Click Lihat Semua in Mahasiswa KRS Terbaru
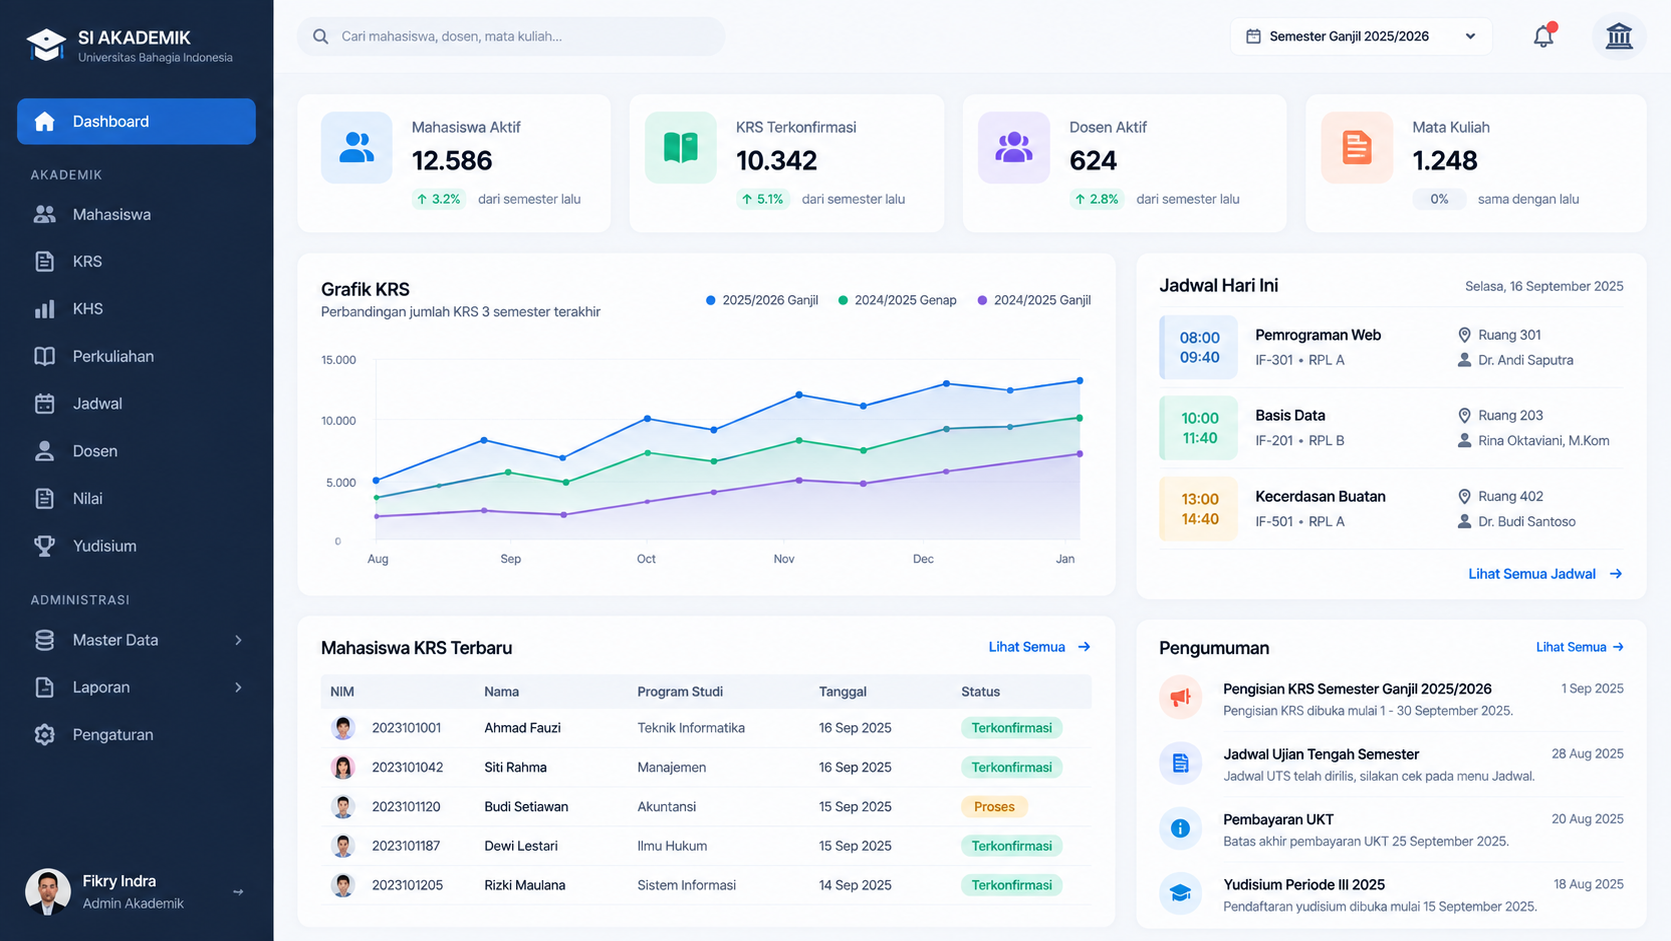 click(1039, 647)
